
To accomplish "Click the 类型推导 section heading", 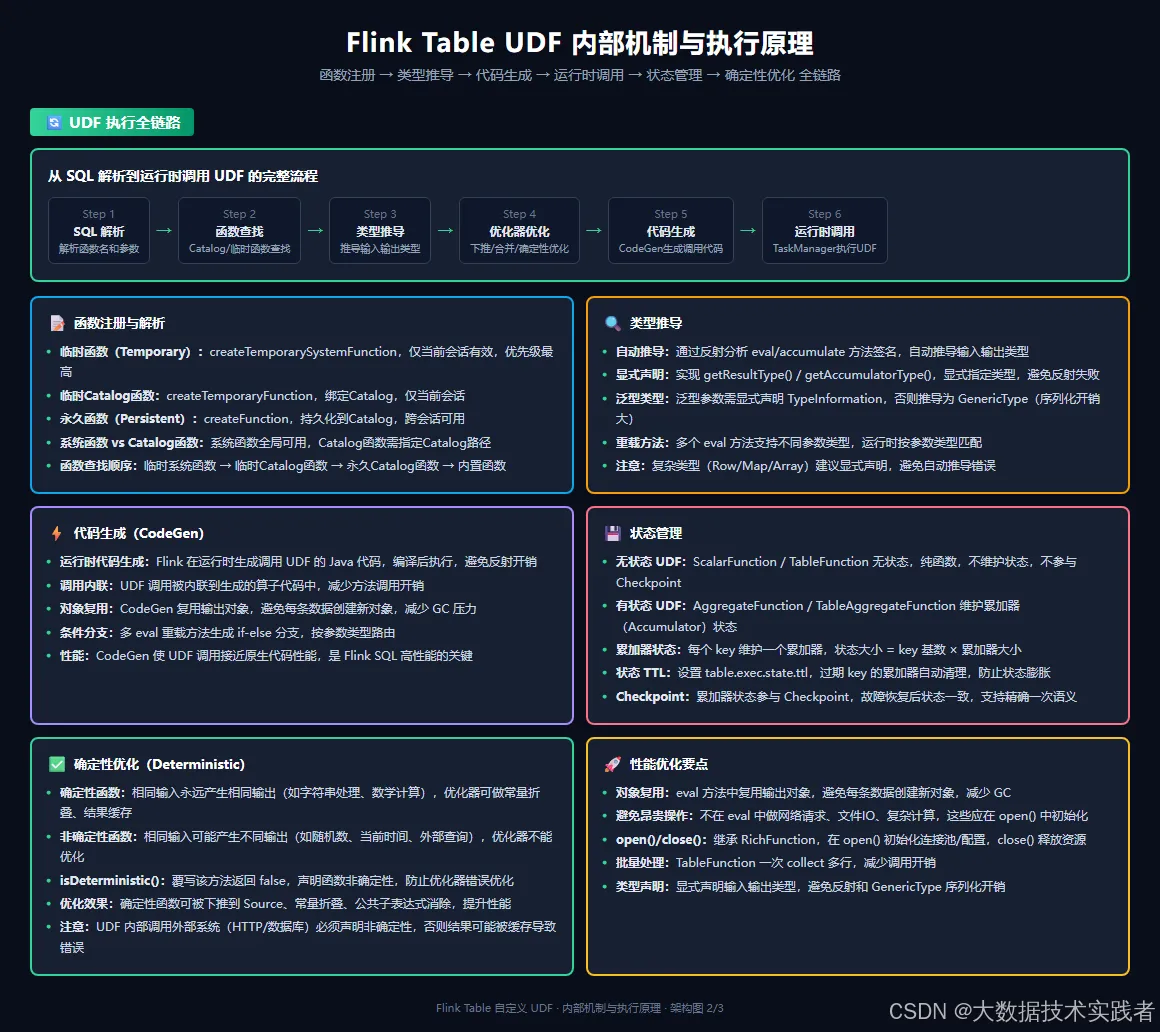I will pos(656,323).
